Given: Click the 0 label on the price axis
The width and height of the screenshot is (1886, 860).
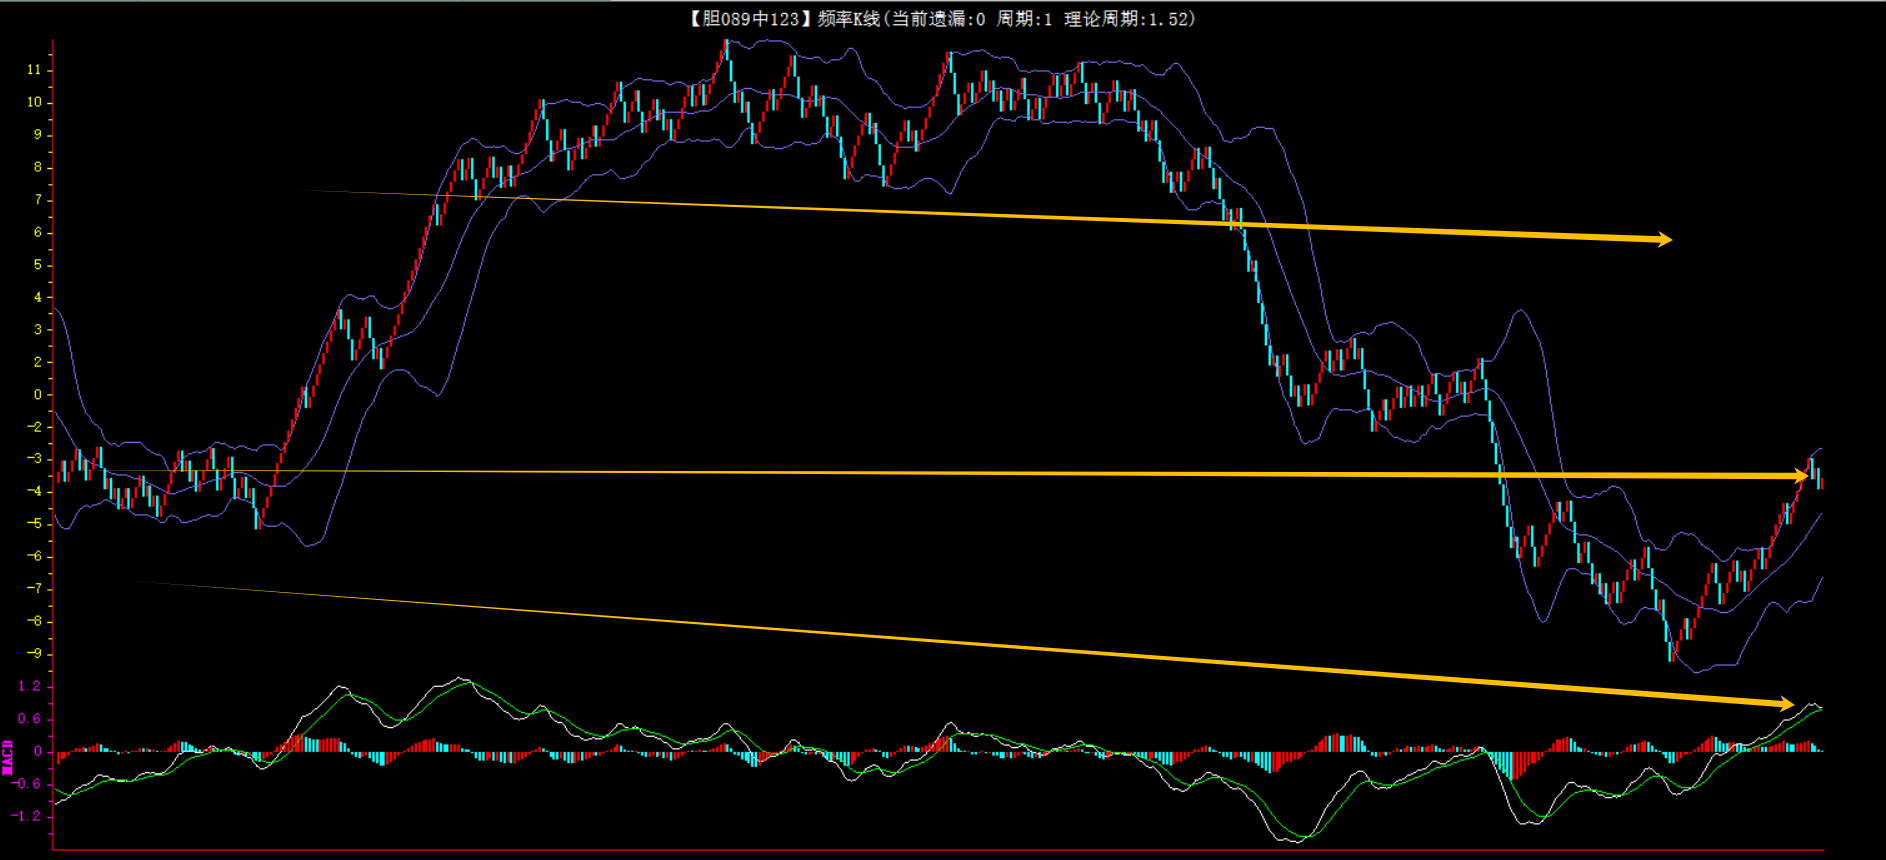Looking at the screenshot, I should (x=38, y=394).
